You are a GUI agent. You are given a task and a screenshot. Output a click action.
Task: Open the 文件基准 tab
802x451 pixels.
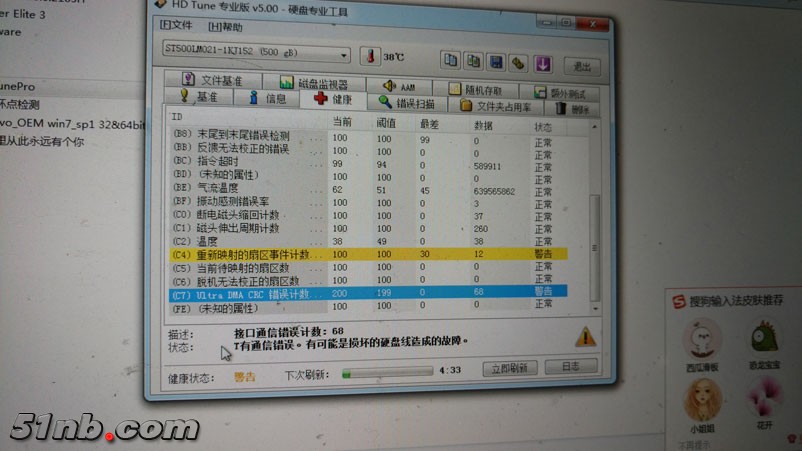213,80
